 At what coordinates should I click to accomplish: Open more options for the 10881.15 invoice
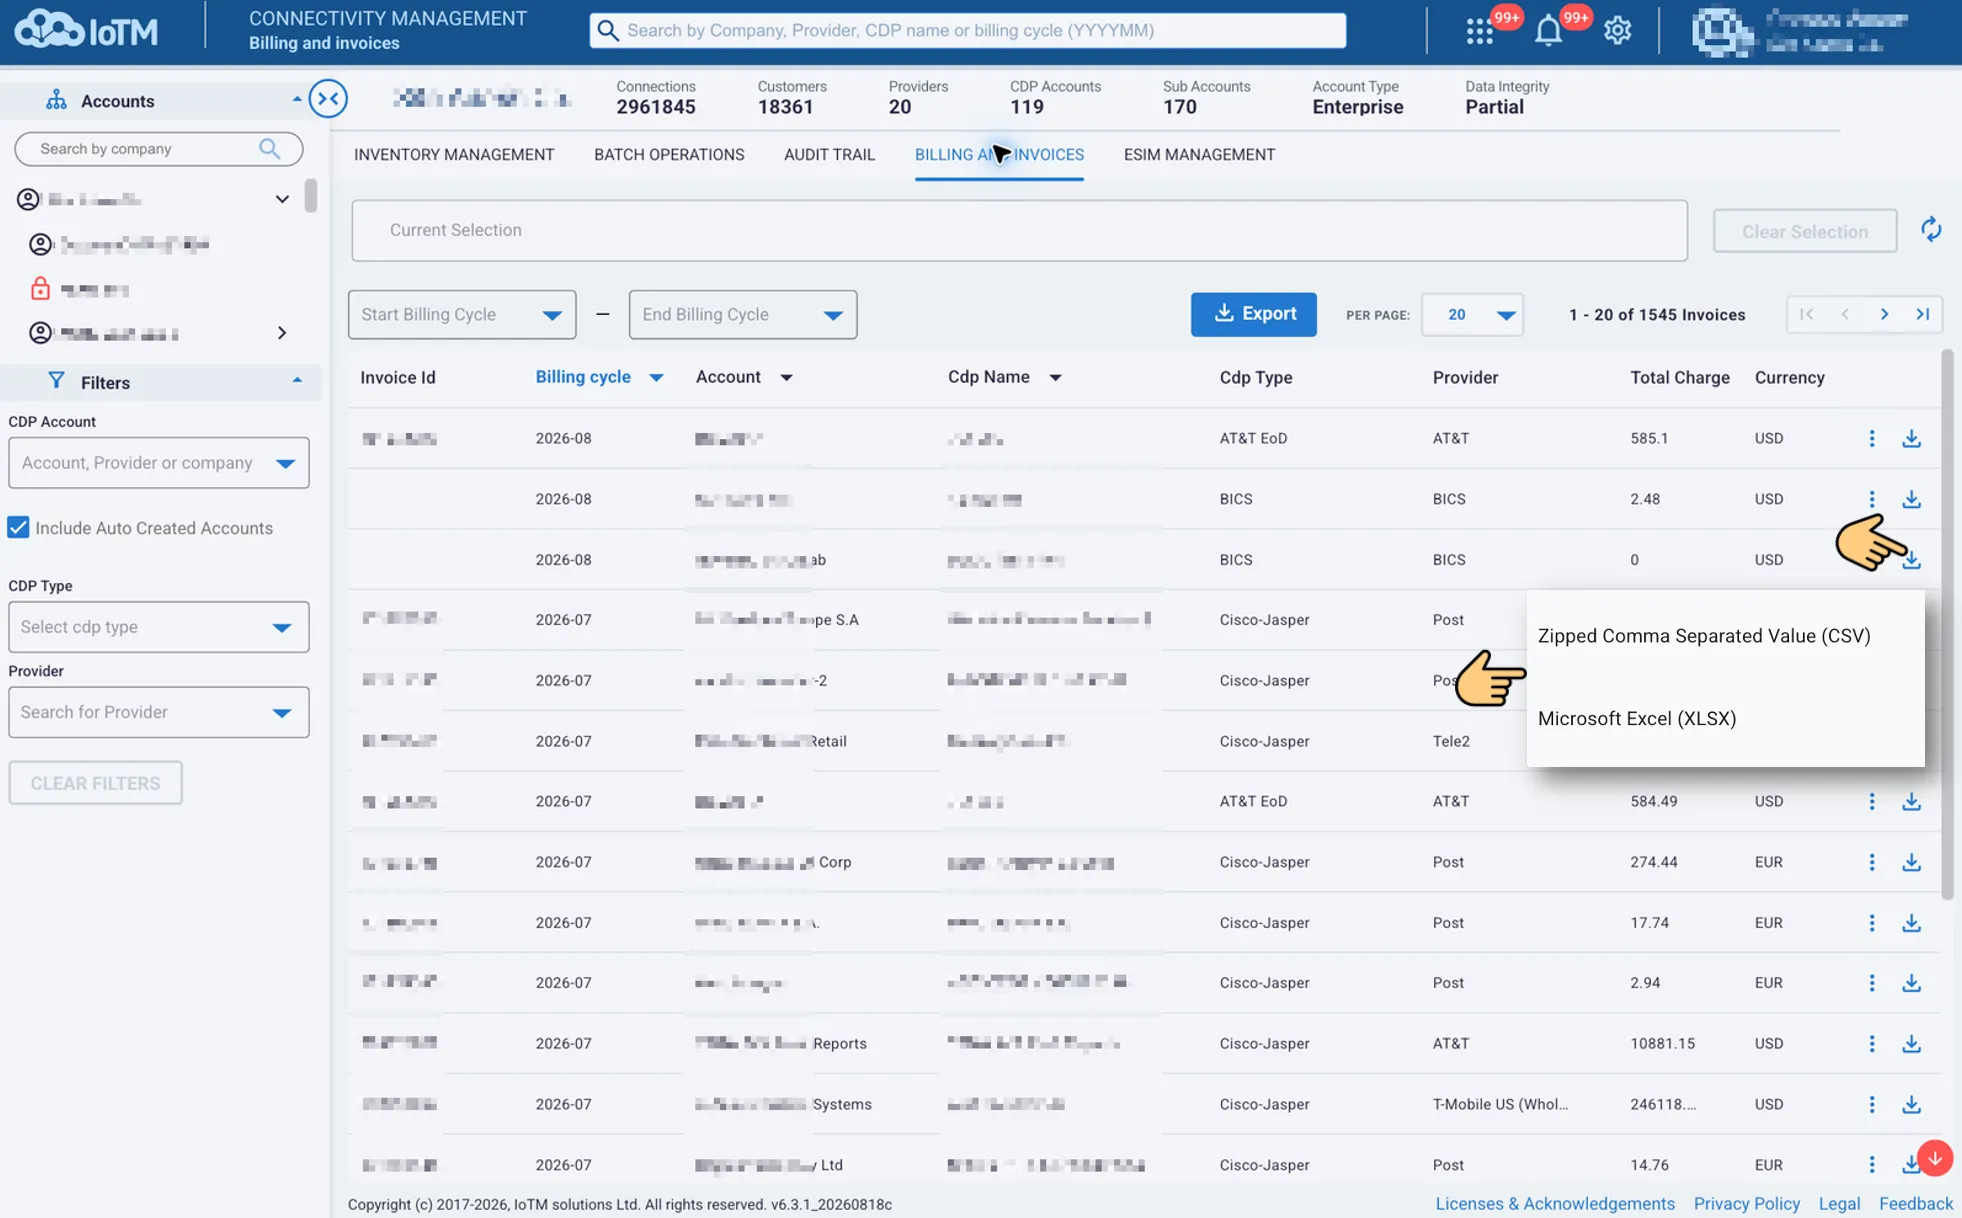pyautogui.click(x=1872, y=1043)
